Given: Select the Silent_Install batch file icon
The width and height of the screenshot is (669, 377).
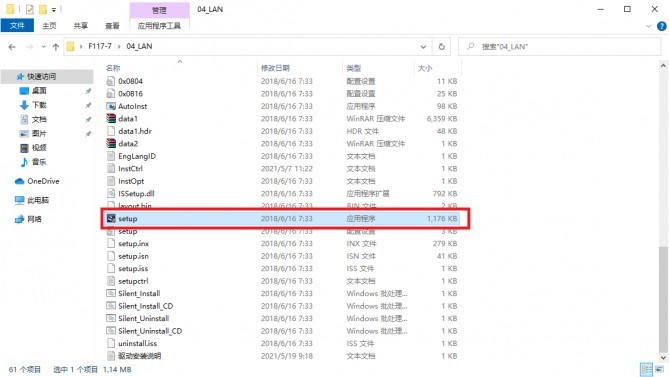Looking at the screenshot, I should point(111,293).
